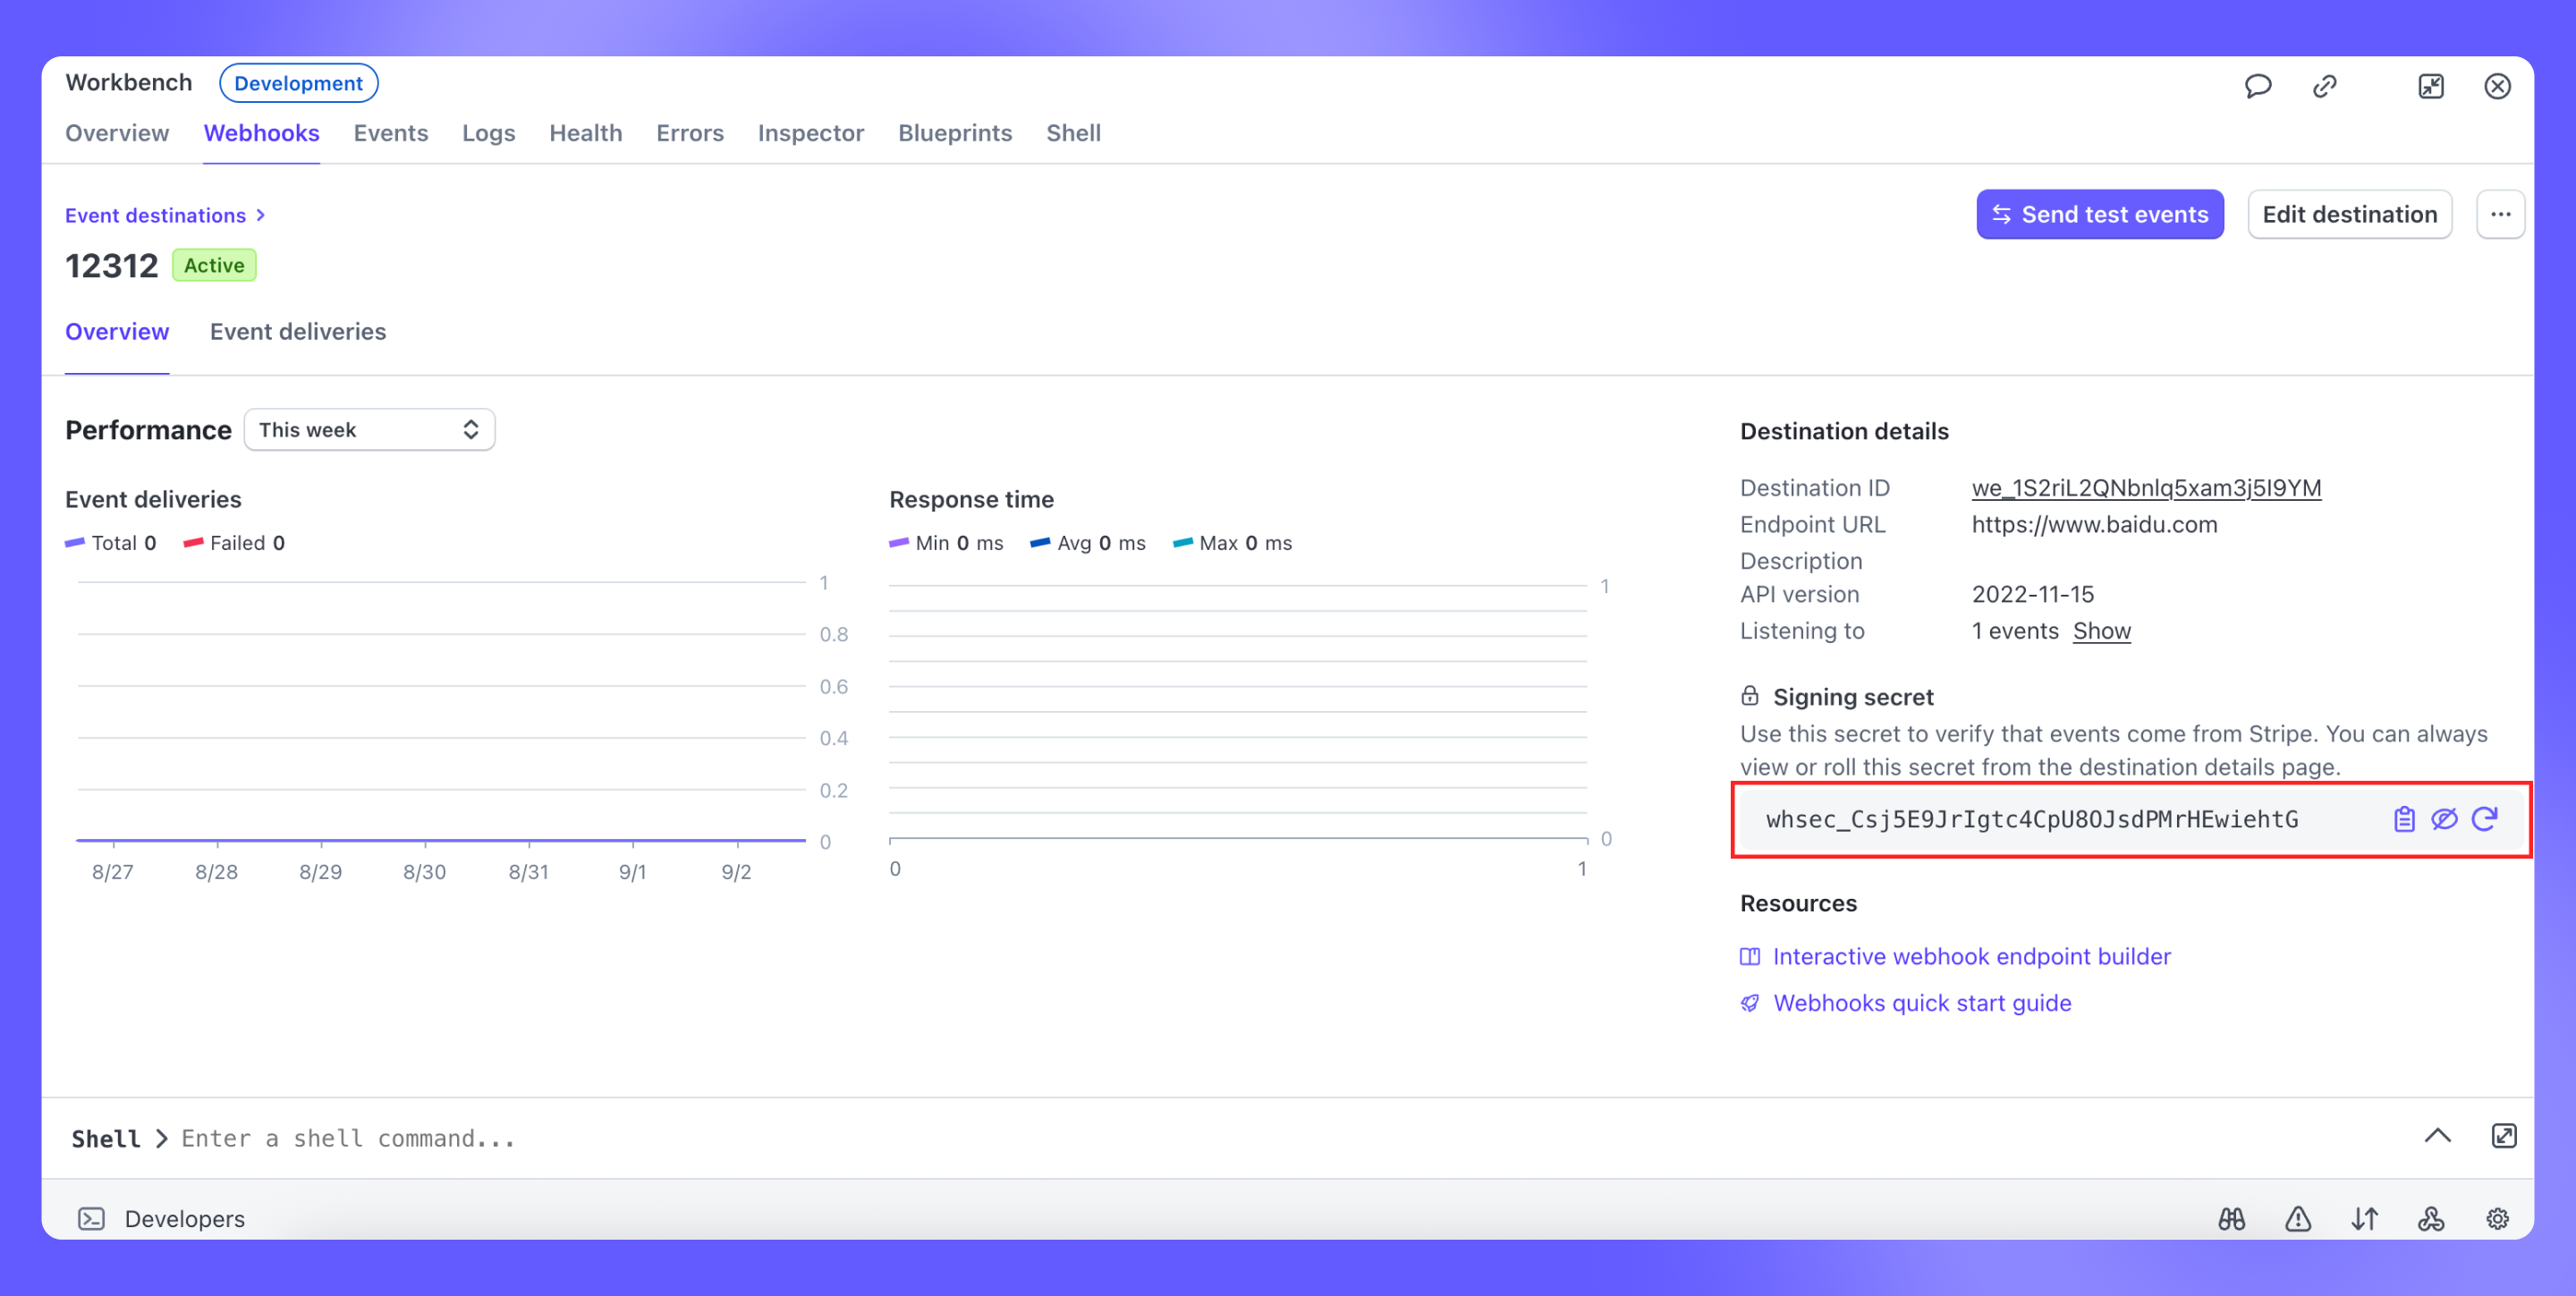Click Edit destination button

pos(2349,214)
